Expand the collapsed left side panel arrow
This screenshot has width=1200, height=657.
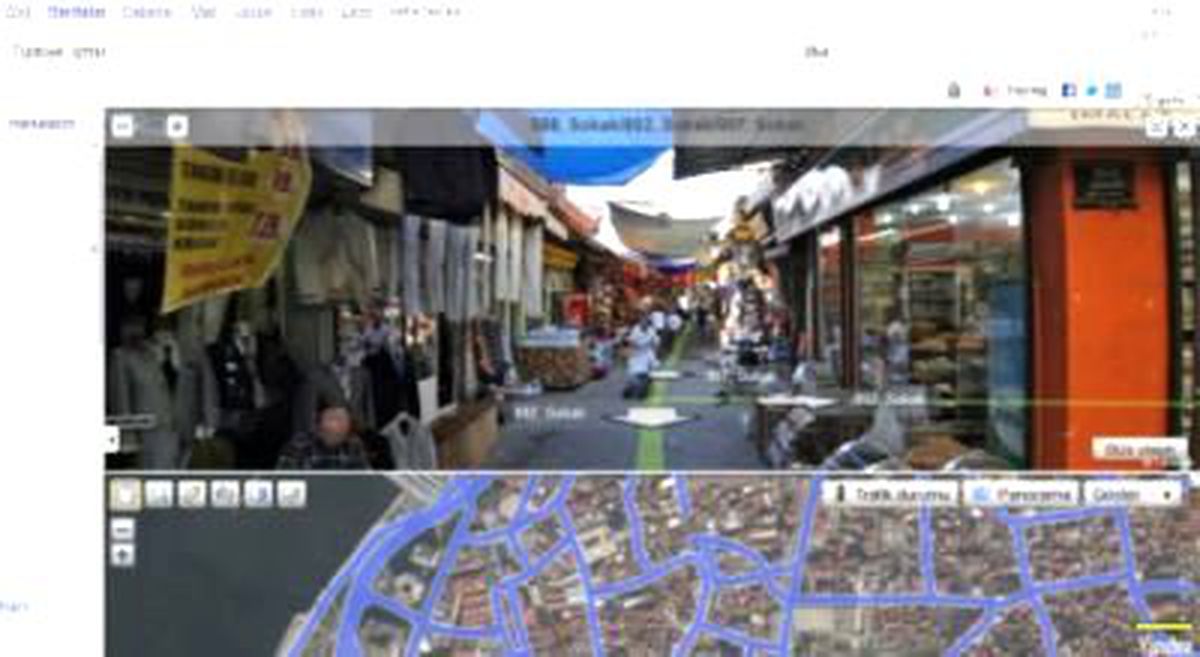point(110,438)
